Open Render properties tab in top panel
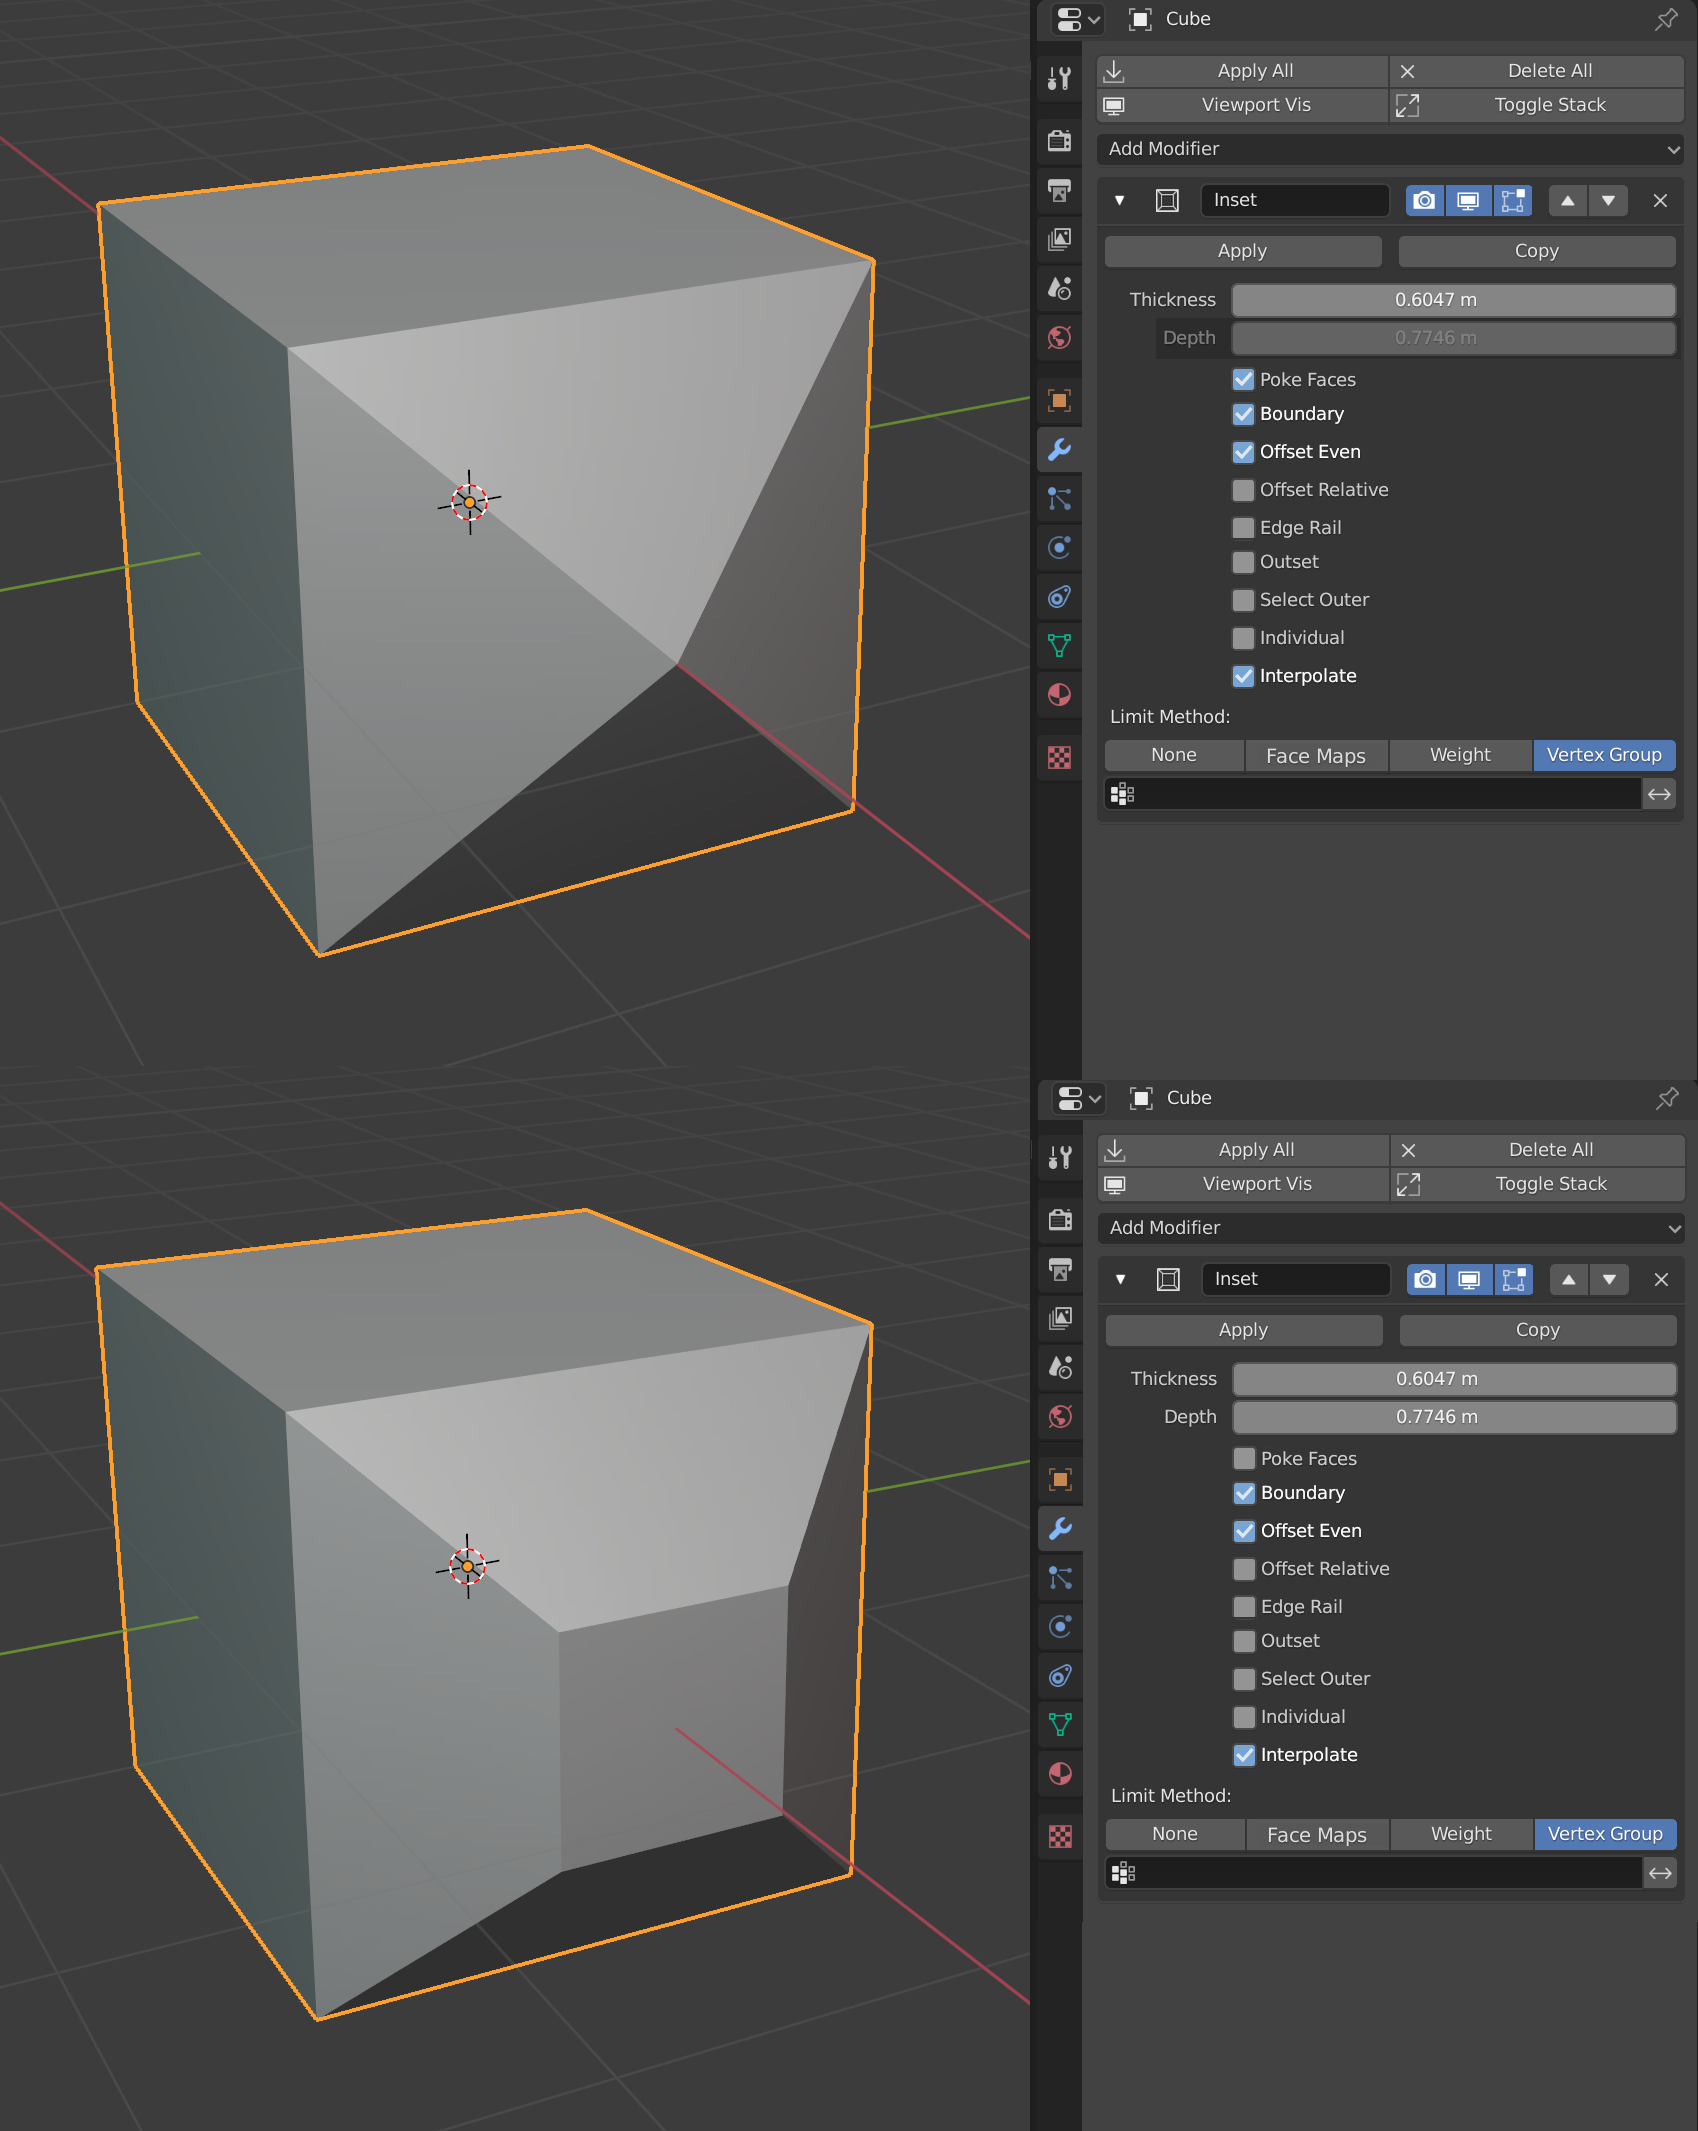This screenshot has width=1698, height=2131. pos(1059,140)
